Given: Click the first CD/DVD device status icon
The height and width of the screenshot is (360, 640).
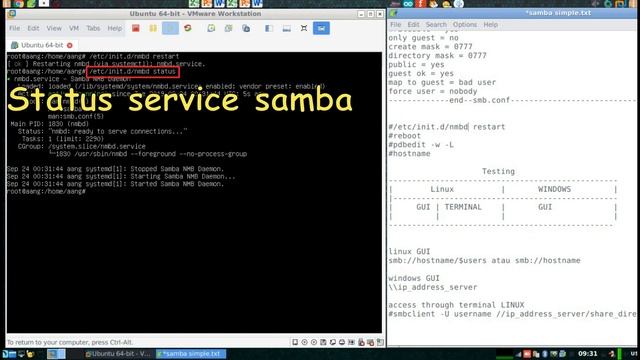Looking at the screenshot, I should coord(304,342).
